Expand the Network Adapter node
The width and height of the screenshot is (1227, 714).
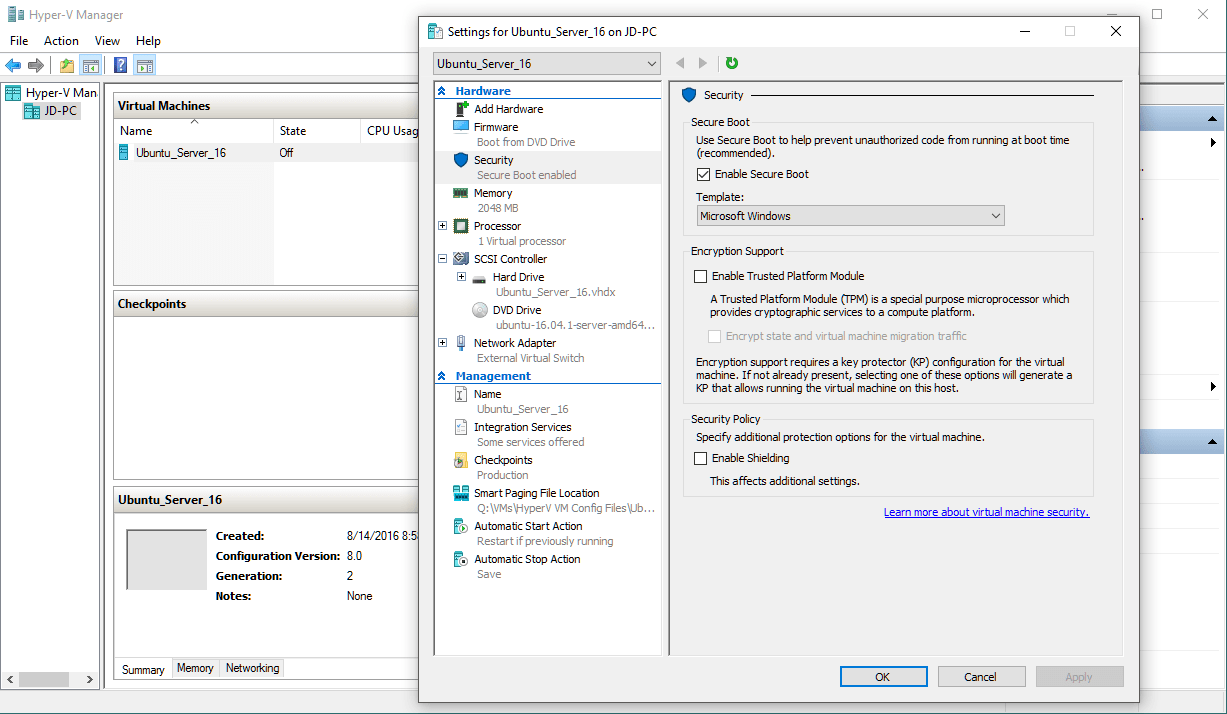[x=443, y=343]
